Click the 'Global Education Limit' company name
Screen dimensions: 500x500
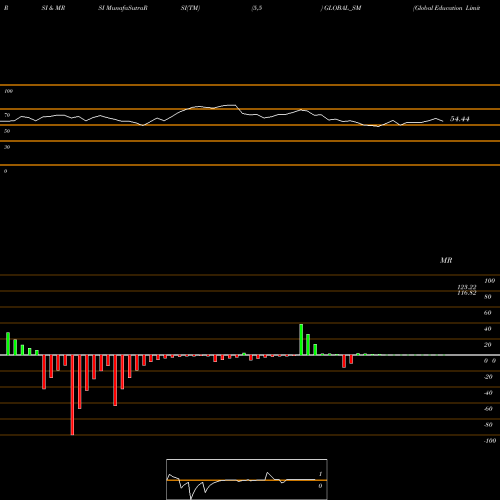point(447,8)
